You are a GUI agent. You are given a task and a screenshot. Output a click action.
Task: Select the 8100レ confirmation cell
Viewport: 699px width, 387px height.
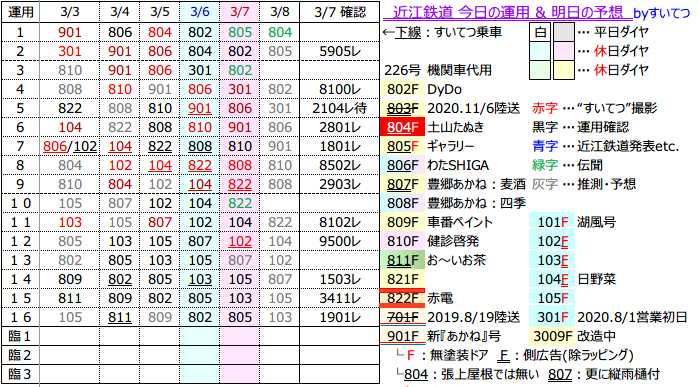(x=340, y=89)
